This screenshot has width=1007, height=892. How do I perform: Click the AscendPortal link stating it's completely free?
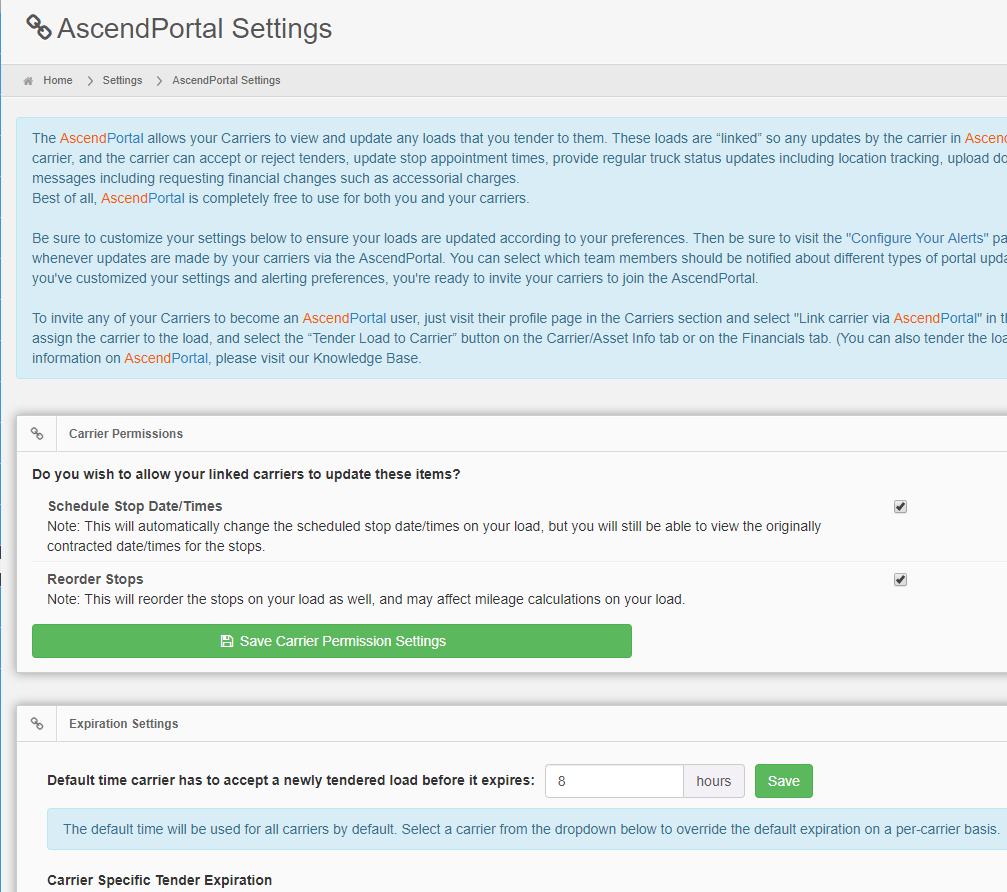[142, 198]
